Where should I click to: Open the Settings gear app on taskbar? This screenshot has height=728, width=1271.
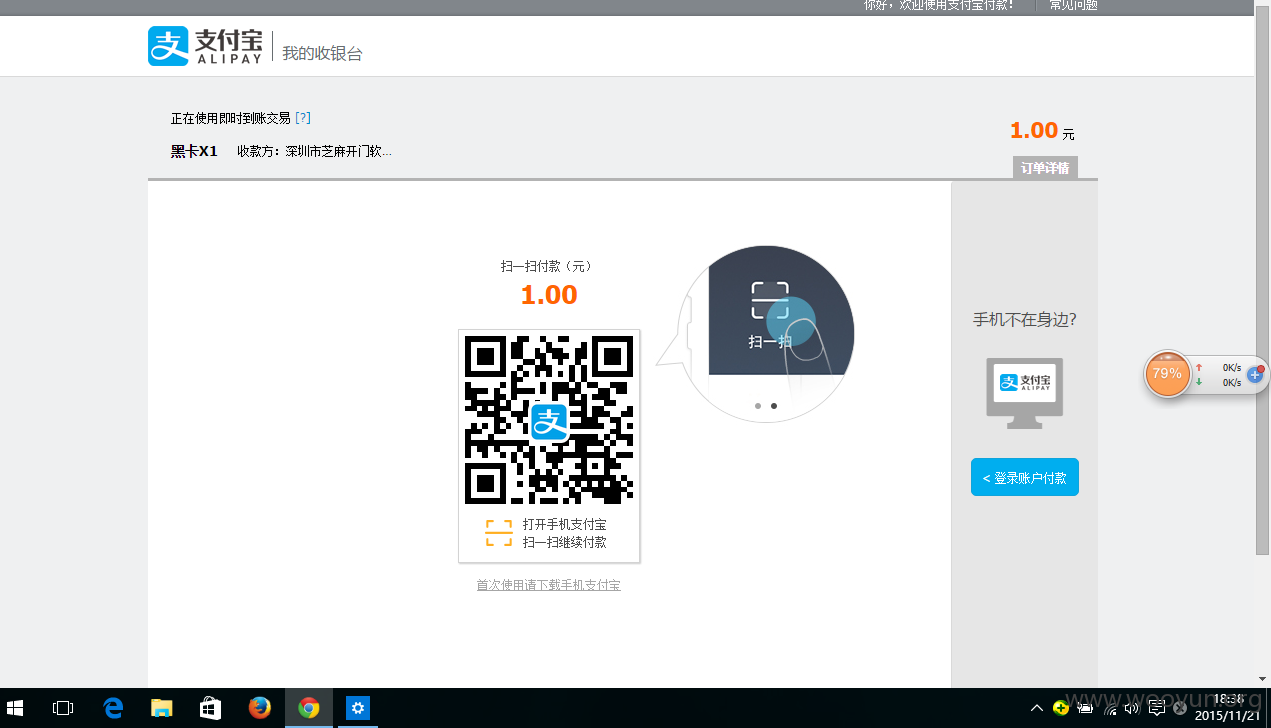pyautogui.click(x=358, y=708)
